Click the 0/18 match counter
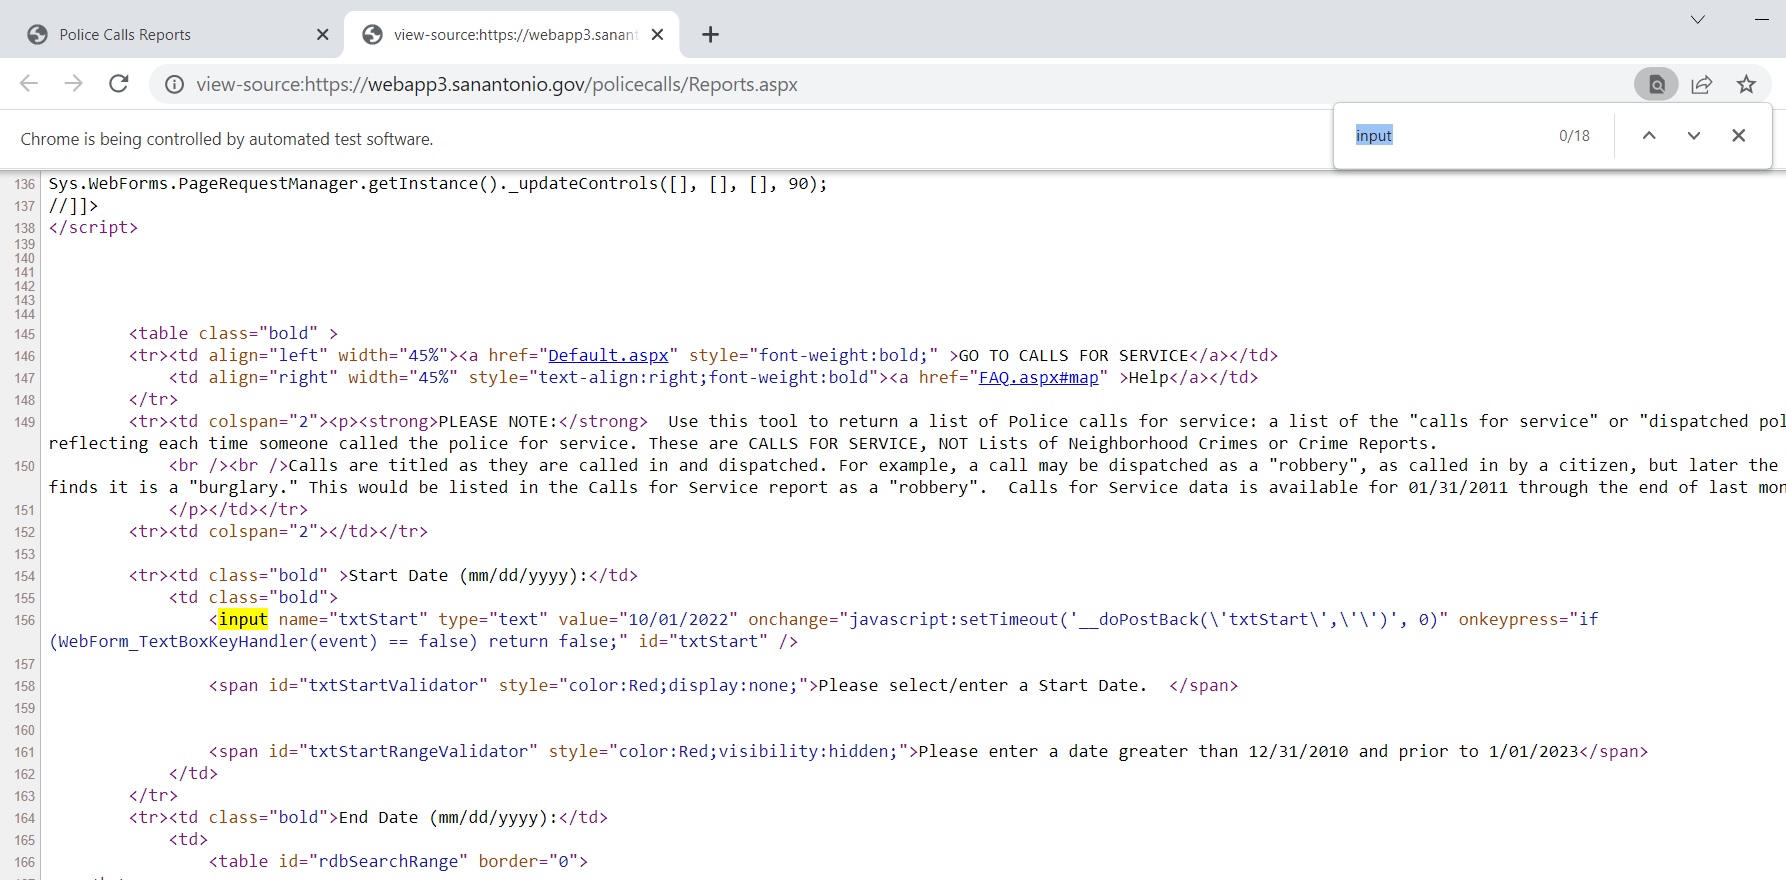The width and height of the screenshot is (1786, 880). [x=1574, y=136]
